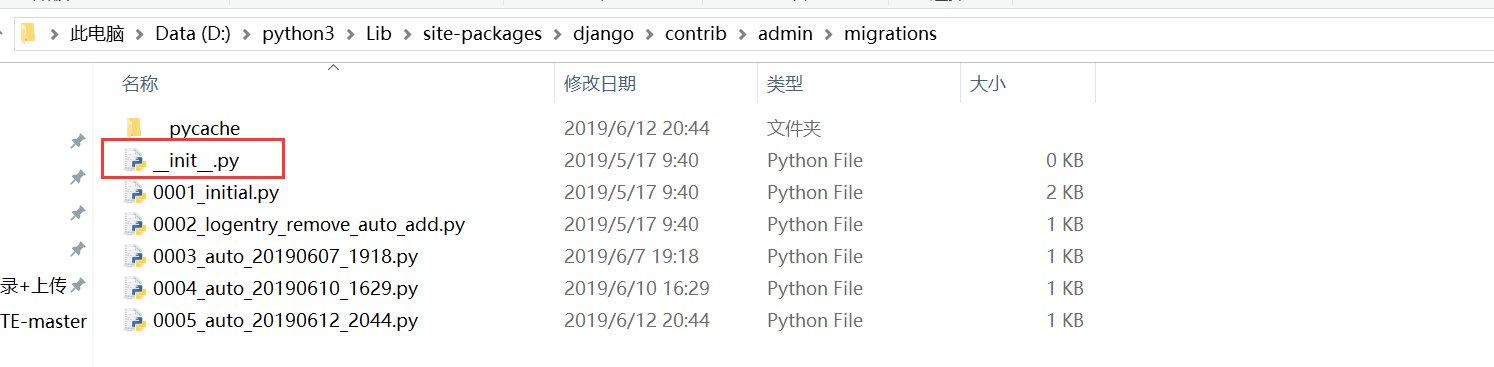The image size is (1494, 367).
Task: Go to python3 in the address path
Action: coord(298,34)
